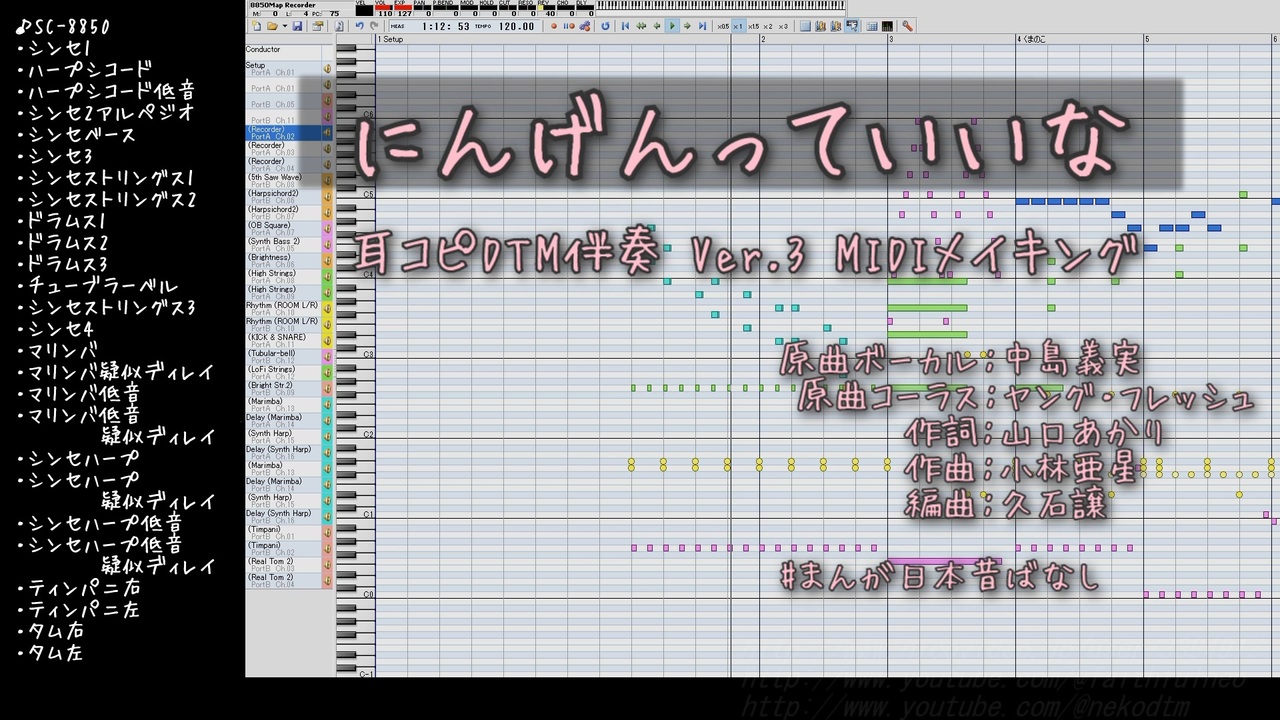Click the Save floppy disk icon
This screenshot has height=720, width=1280.
[x=297, y=26]
